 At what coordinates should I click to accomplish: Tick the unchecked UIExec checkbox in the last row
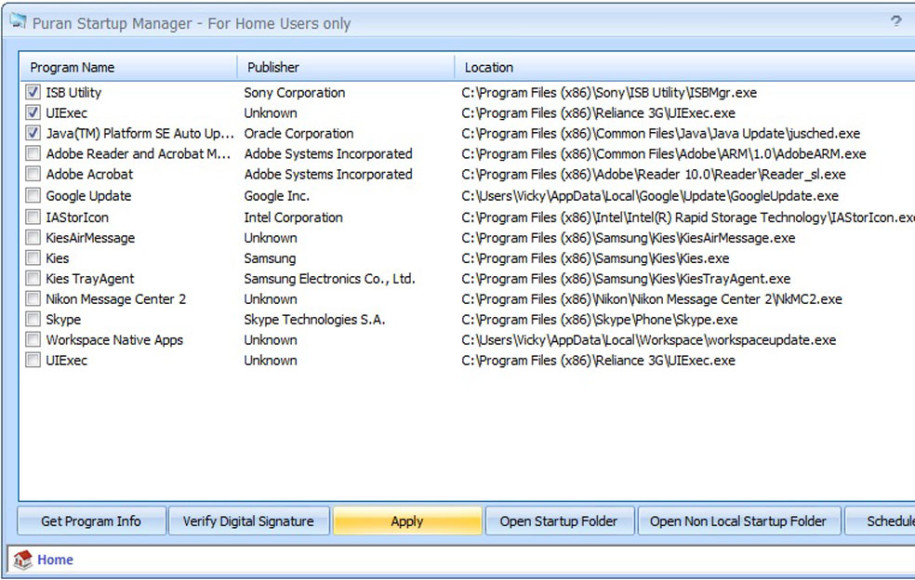tap(33, 360)
